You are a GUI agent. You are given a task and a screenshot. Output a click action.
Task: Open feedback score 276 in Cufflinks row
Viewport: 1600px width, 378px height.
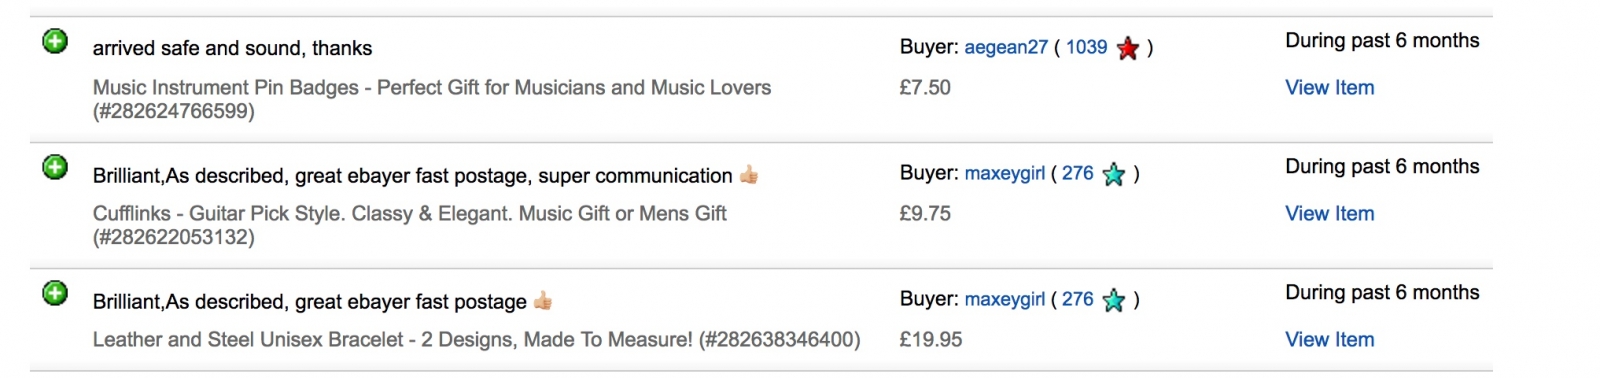tap(1077, 173)
